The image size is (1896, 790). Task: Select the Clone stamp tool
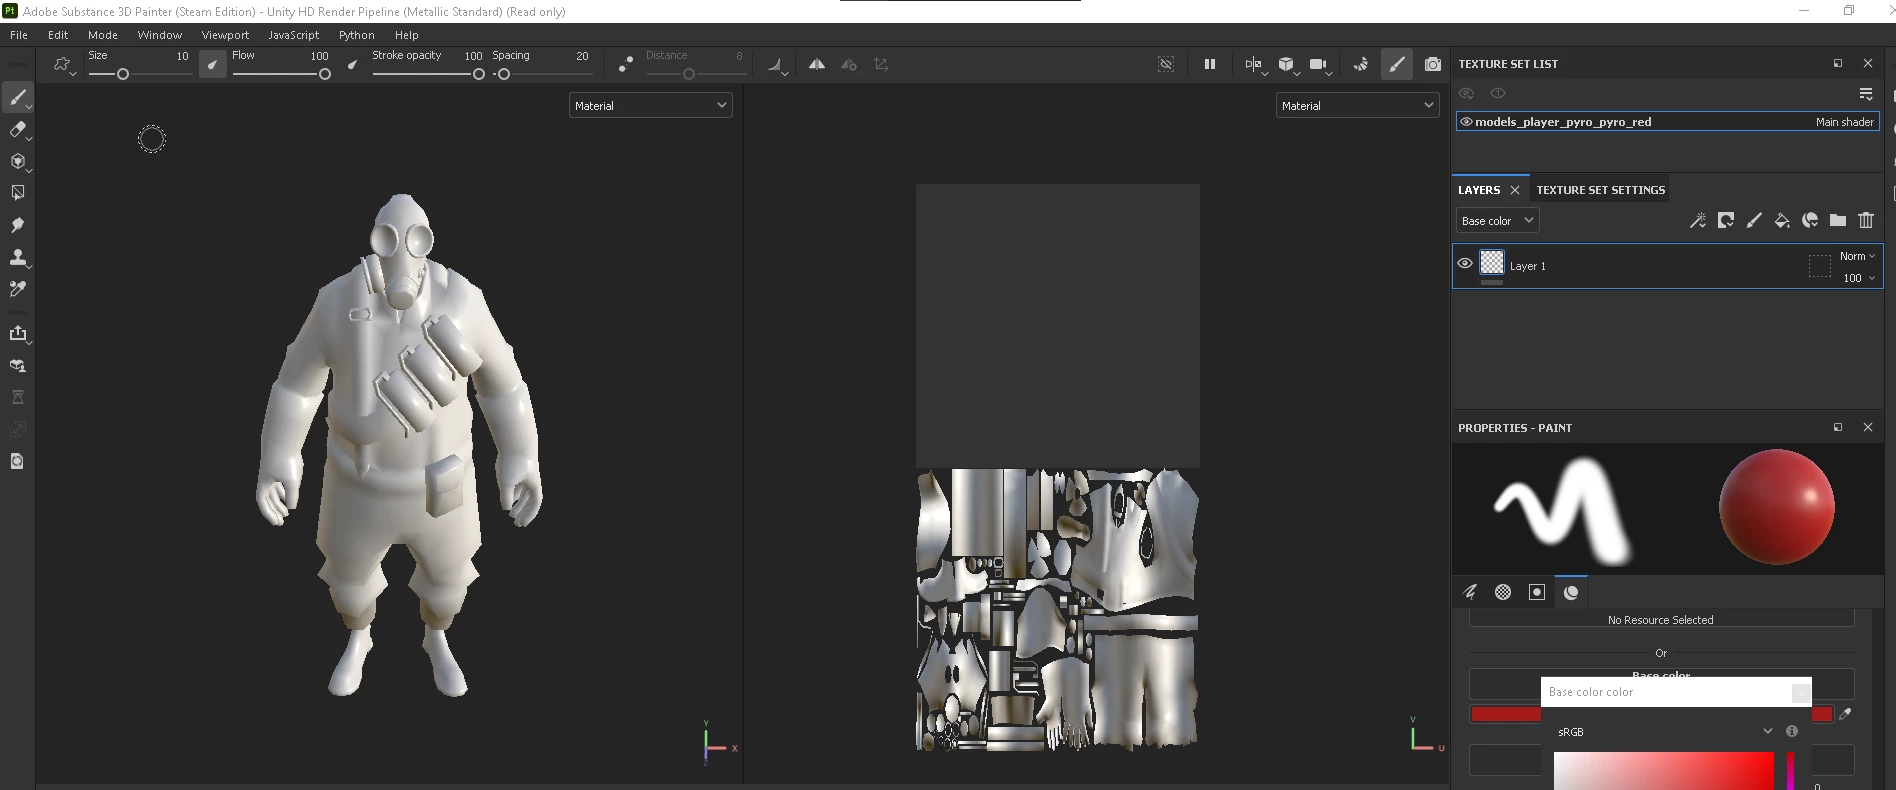17,257
